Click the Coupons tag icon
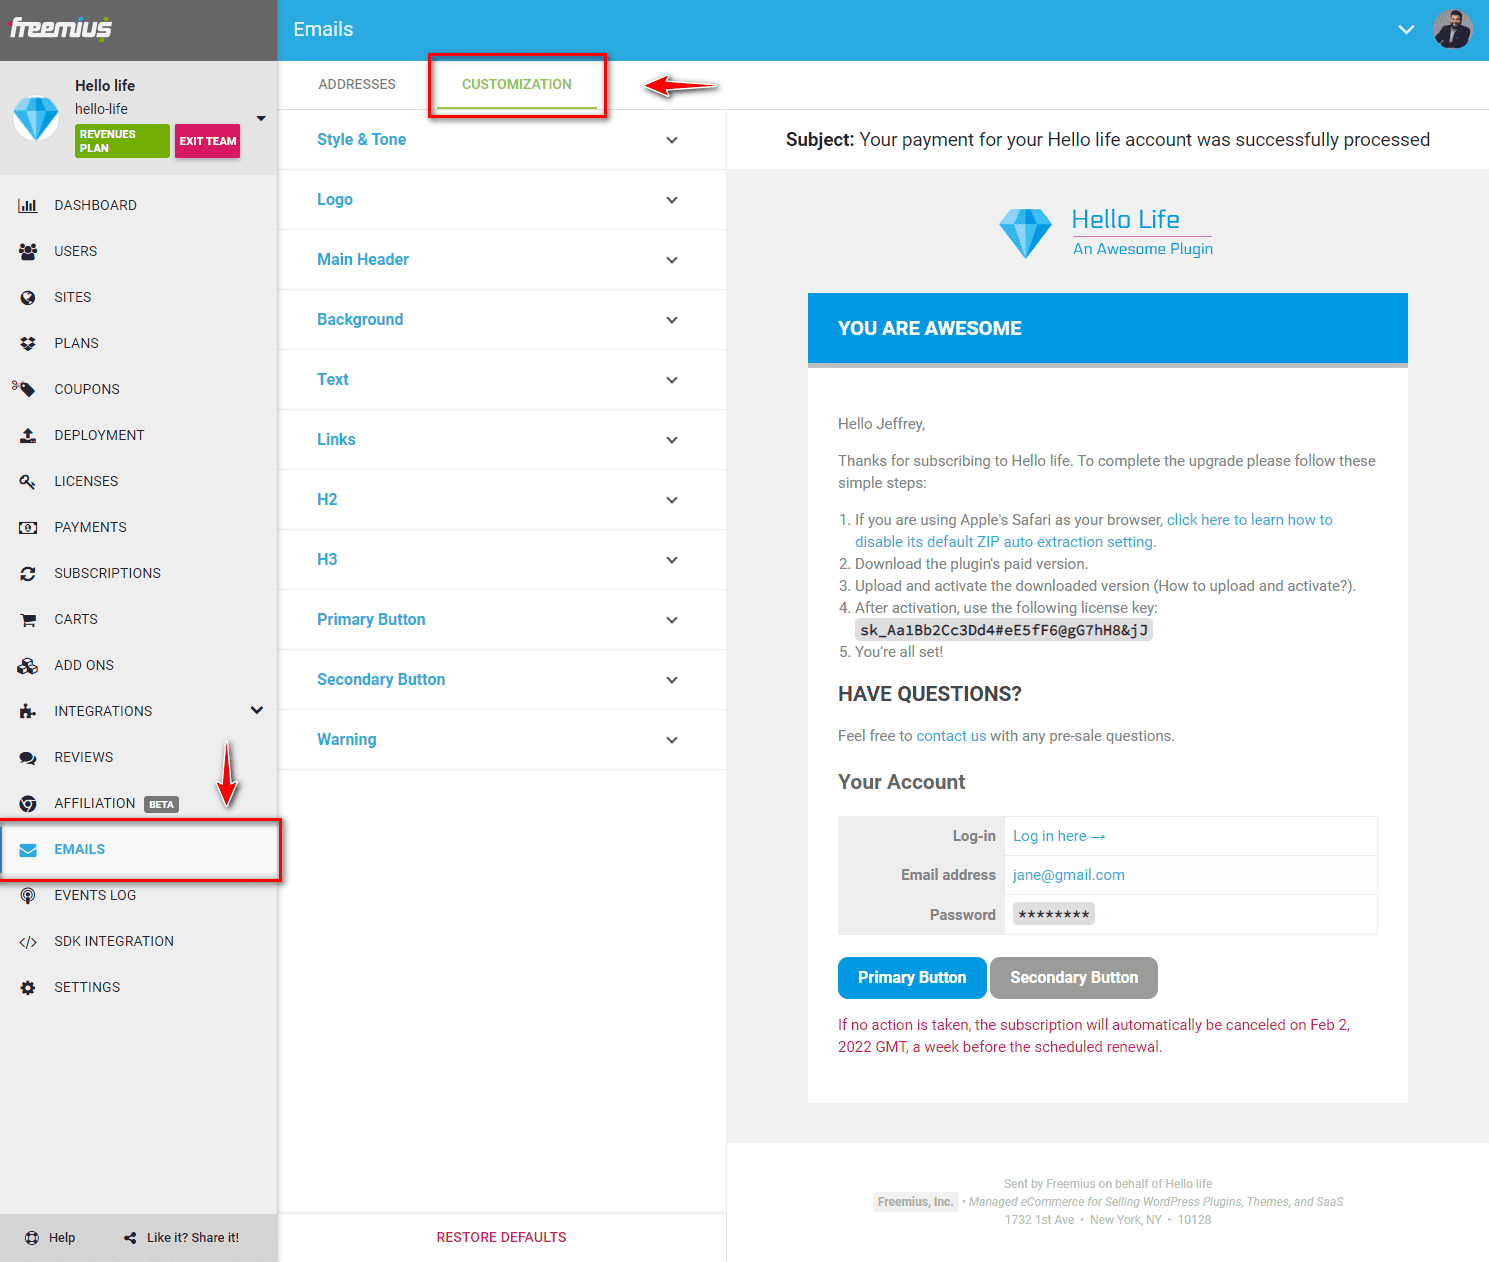This screenshot has width=1489, height=1262. coord(24,388)
